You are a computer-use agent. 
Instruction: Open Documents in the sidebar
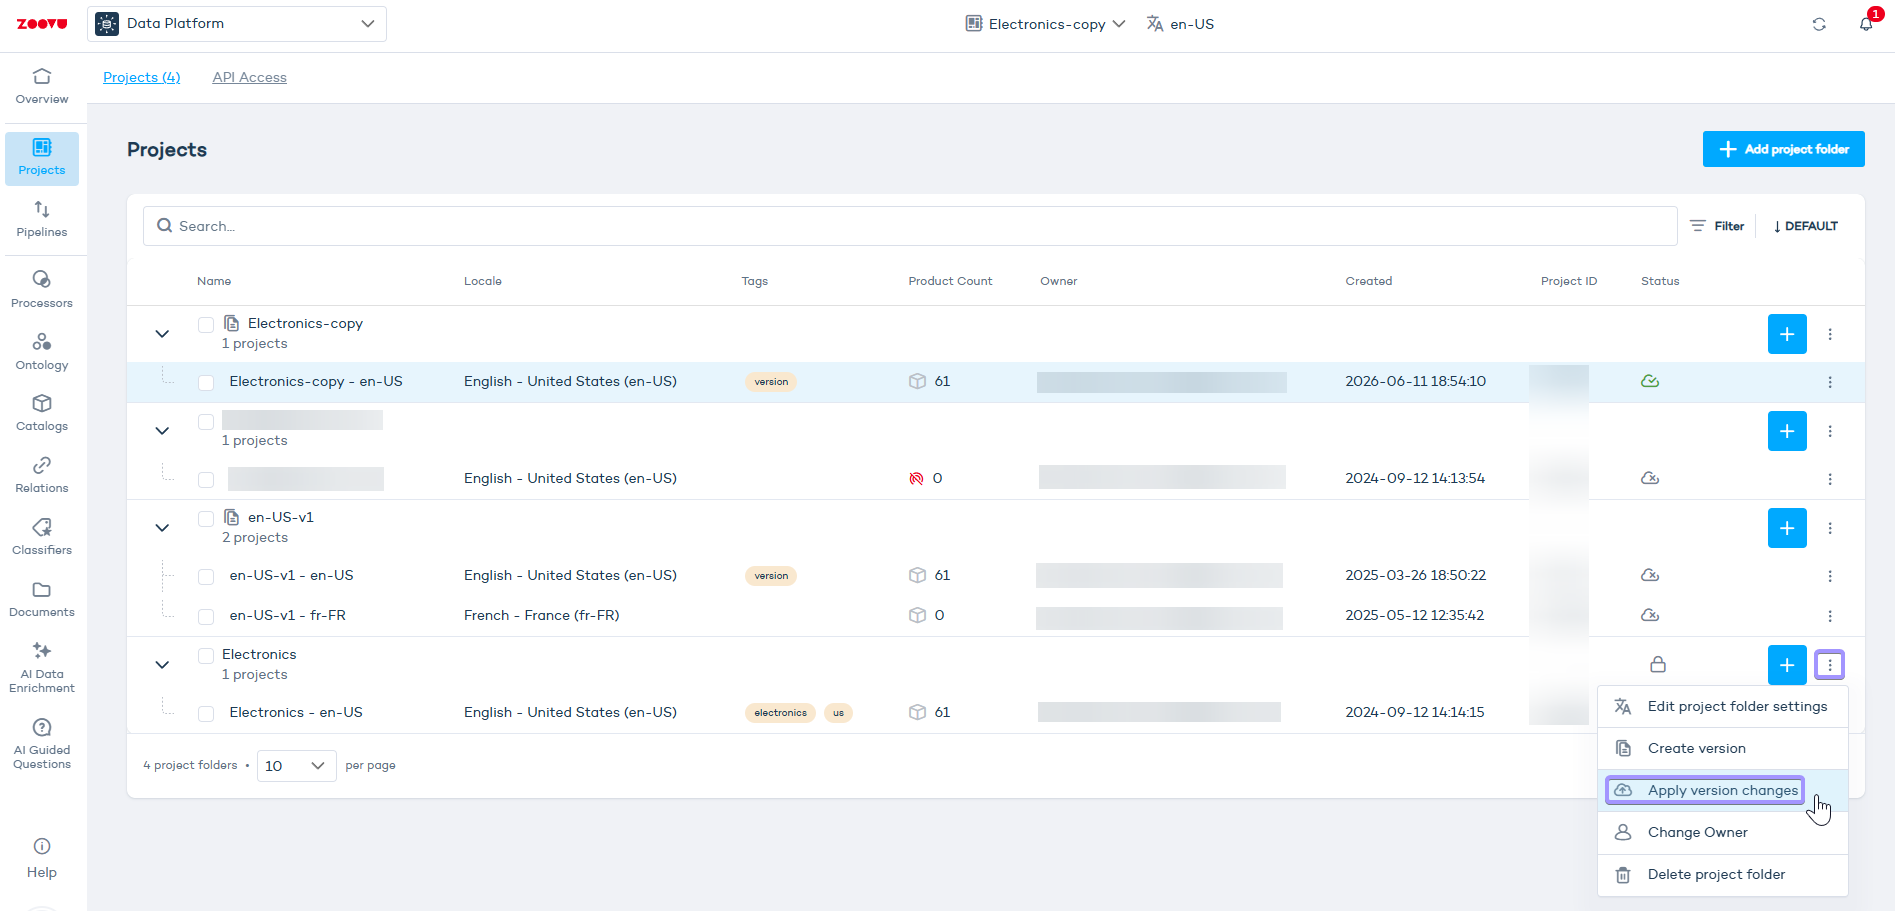pyautogui.click(x=42, y=599)
